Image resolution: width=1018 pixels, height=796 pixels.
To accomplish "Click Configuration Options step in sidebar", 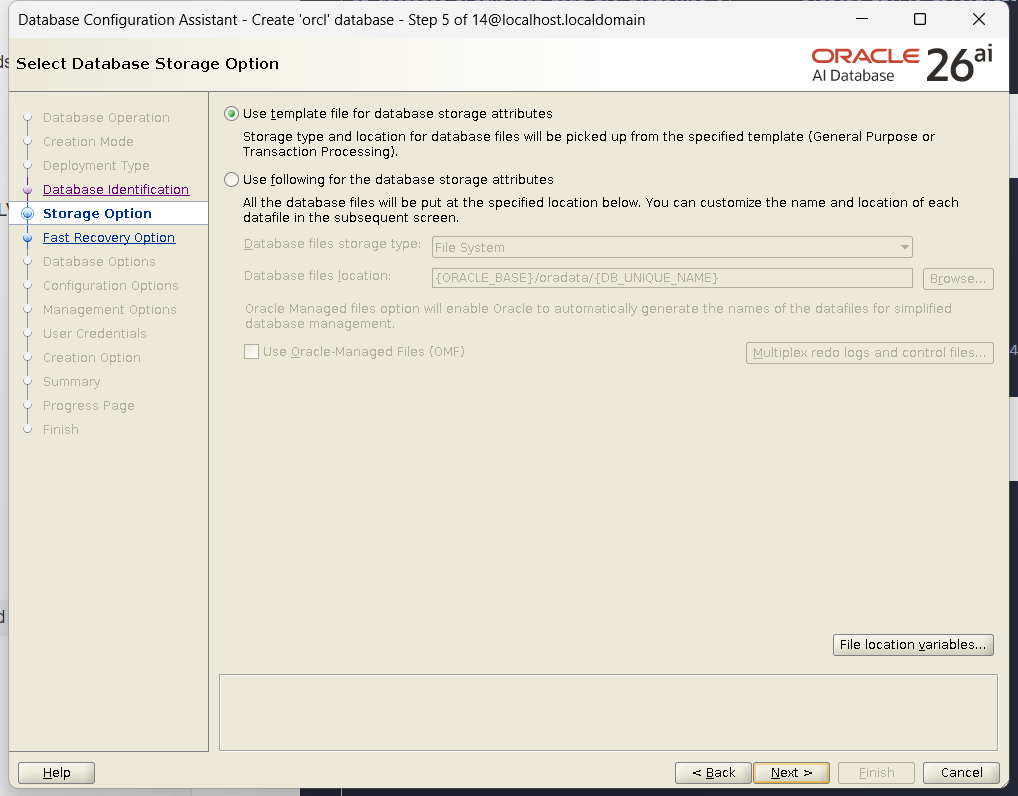I will (111, 286).
